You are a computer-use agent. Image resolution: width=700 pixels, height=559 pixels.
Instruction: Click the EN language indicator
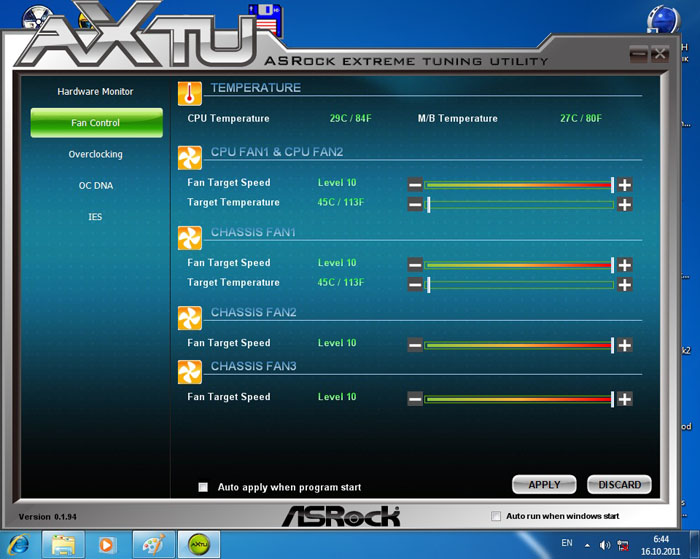pos(567,543)
